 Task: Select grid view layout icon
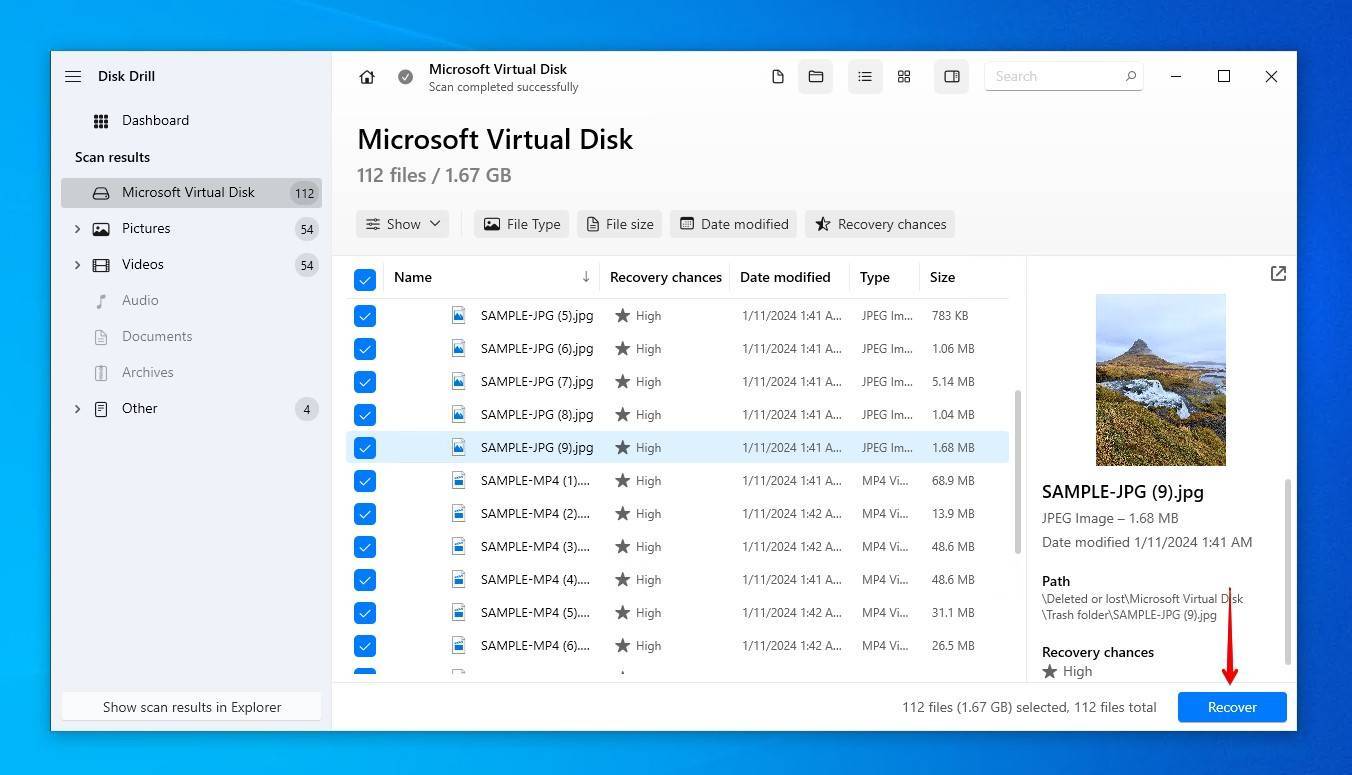(x=904, y=77)
